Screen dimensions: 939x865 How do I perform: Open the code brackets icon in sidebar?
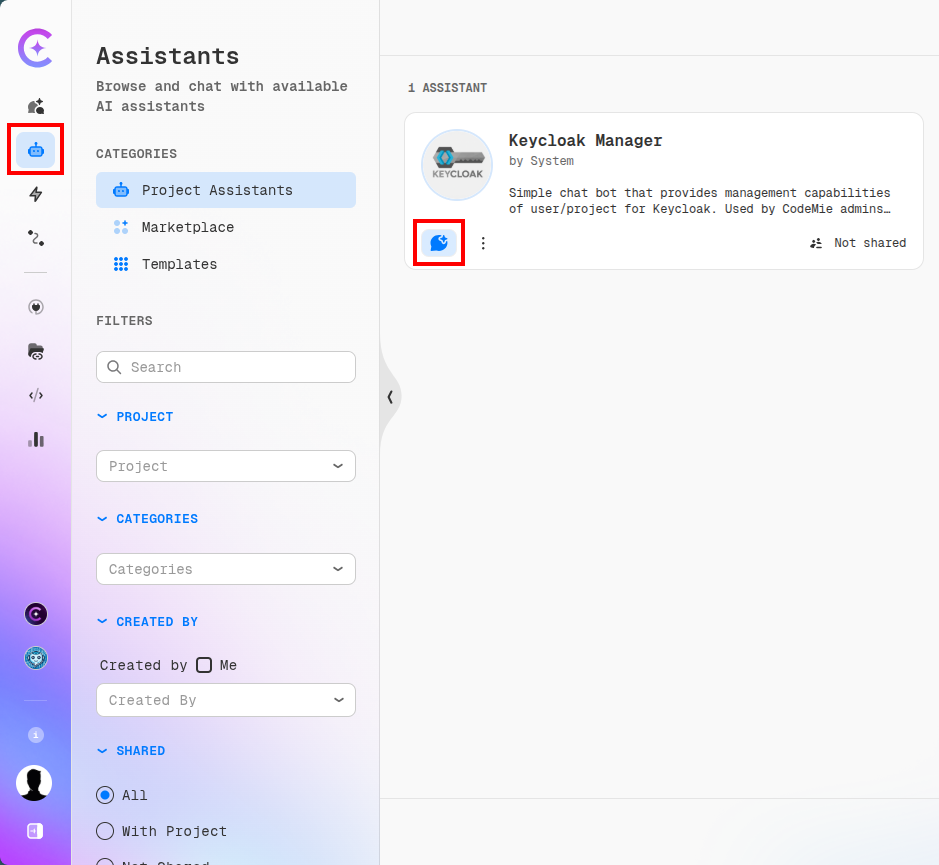point(36,395)
